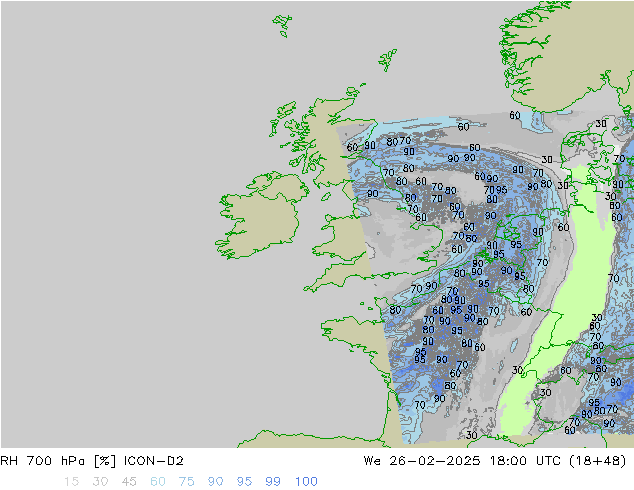Pick the 90 legend value
This screenshot has height=490, width=634.
tap(216, 481)
